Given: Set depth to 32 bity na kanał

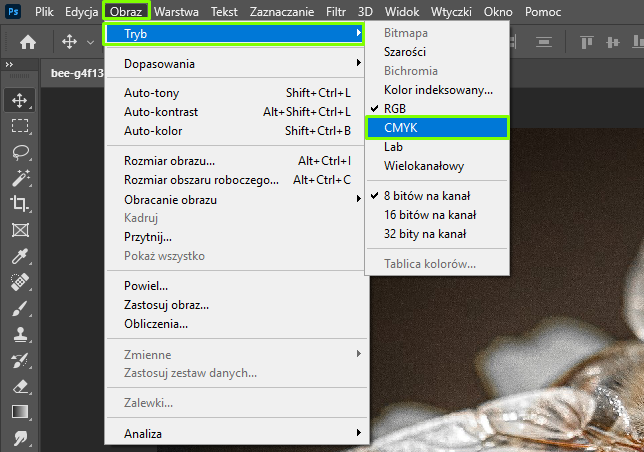Looking at the screenshot, I should [437, 234].
